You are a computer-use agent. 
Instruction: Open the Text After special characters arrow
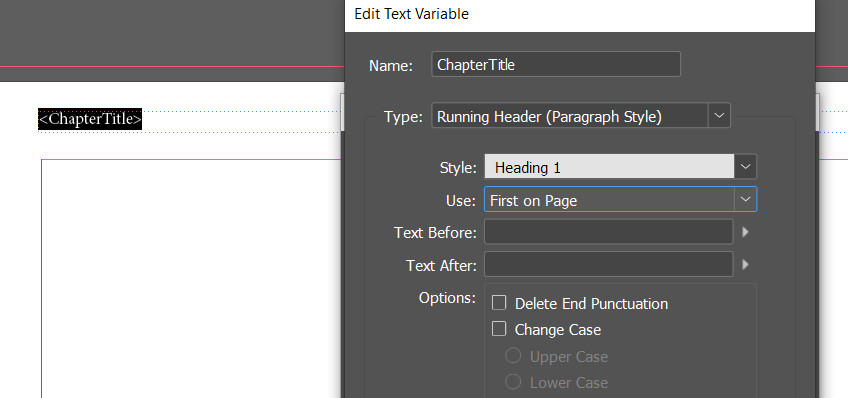coord(746,264)
